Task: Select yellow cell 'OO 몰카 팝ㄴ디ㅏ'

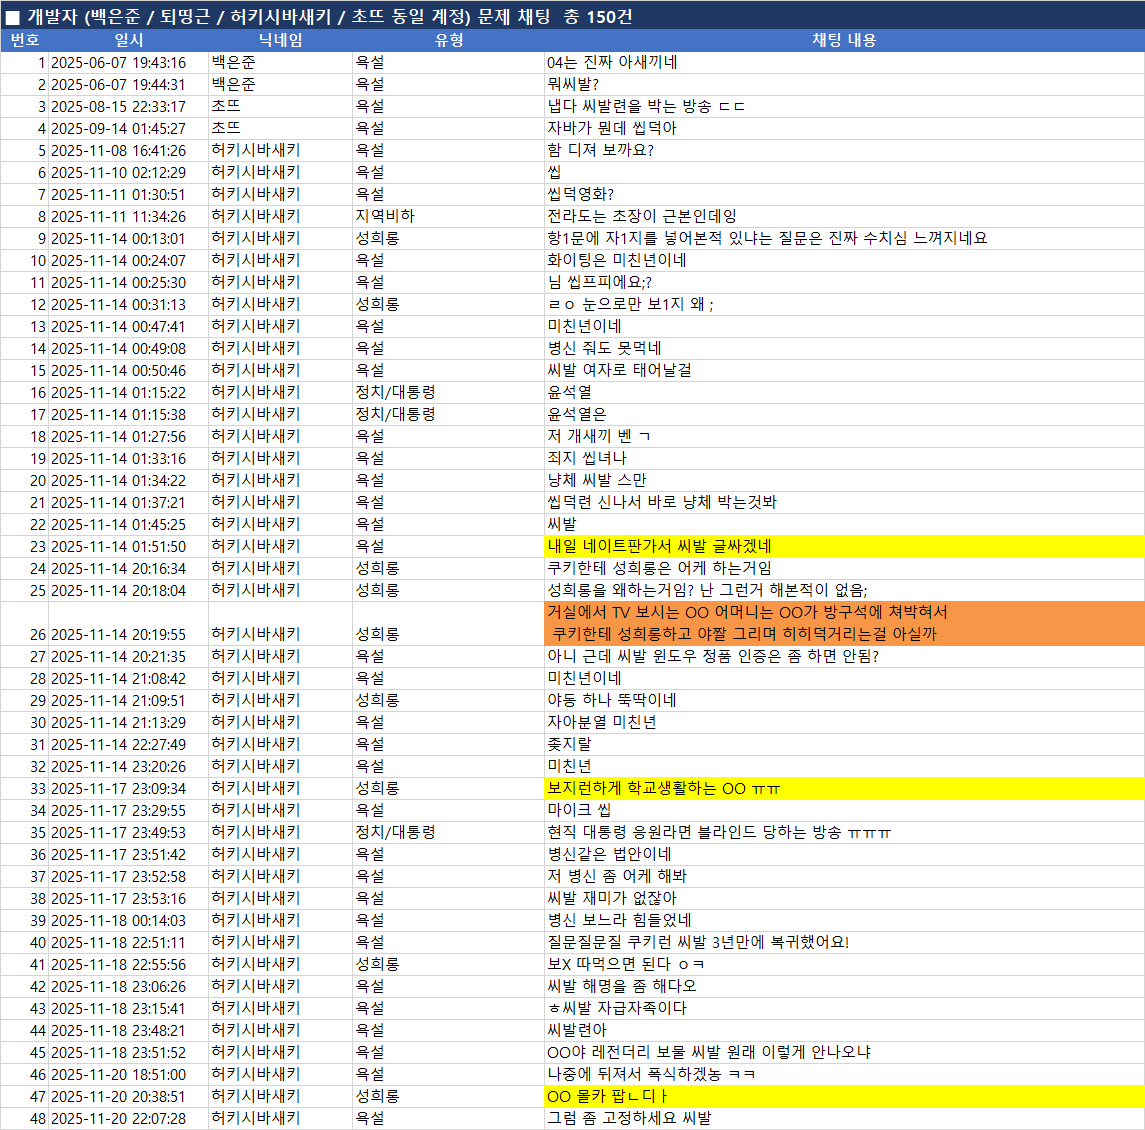Action: coord(844,1096)
